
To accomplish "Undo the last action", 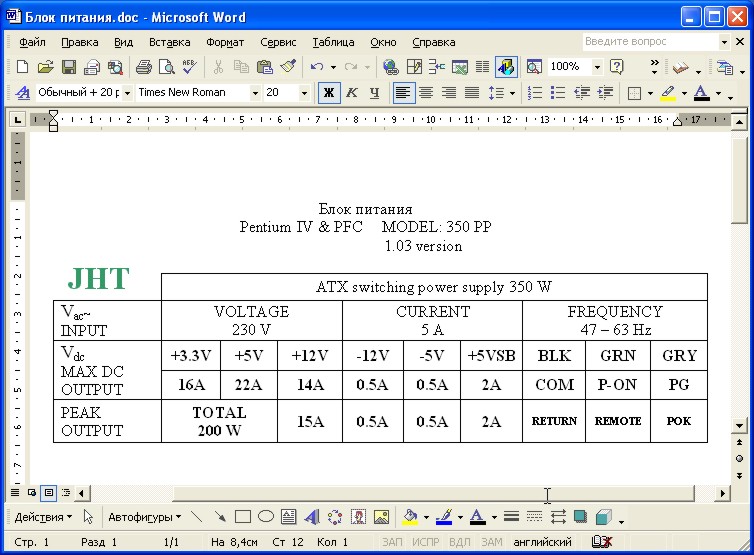I will click(316, 66).
